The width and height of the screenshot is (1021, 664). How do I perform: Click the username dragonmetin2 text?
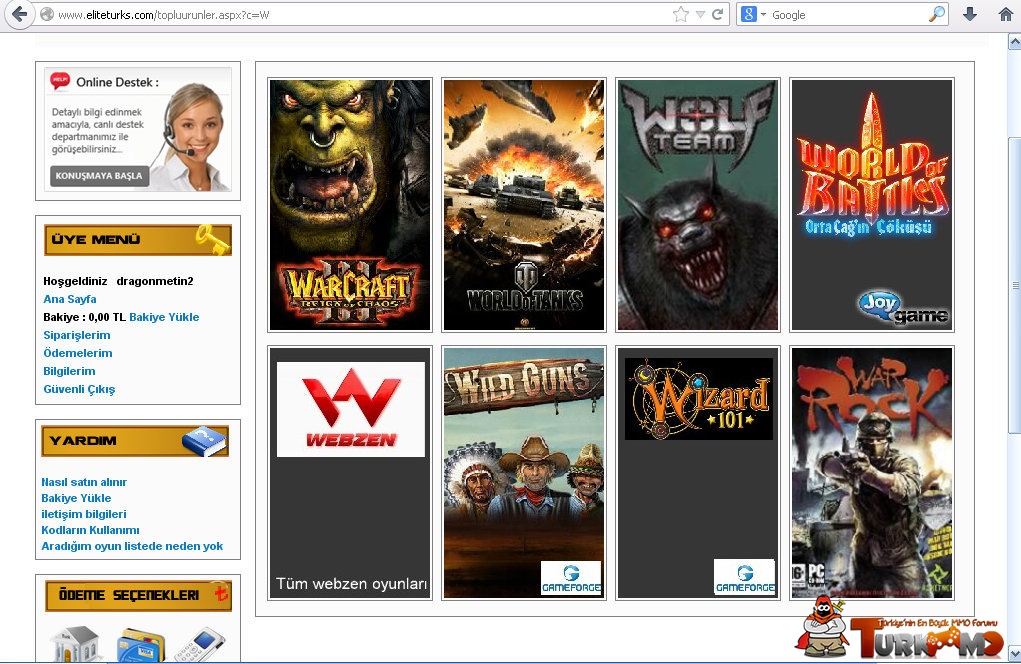[155, 281]
